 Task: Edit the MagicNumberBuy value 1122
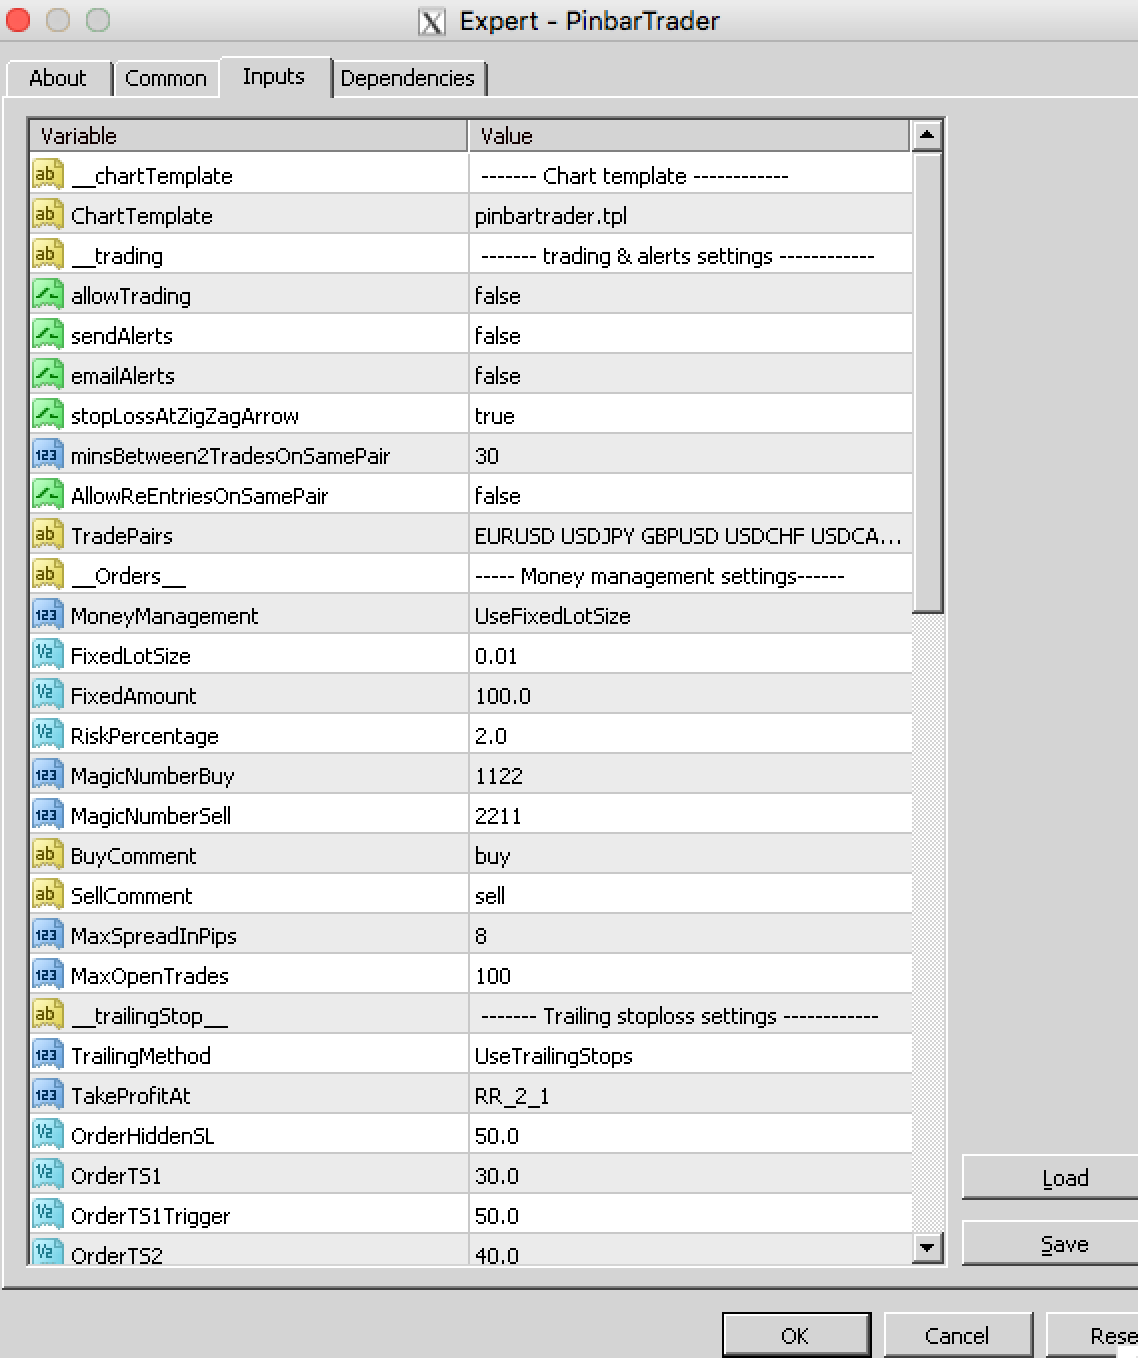[690, 775]
